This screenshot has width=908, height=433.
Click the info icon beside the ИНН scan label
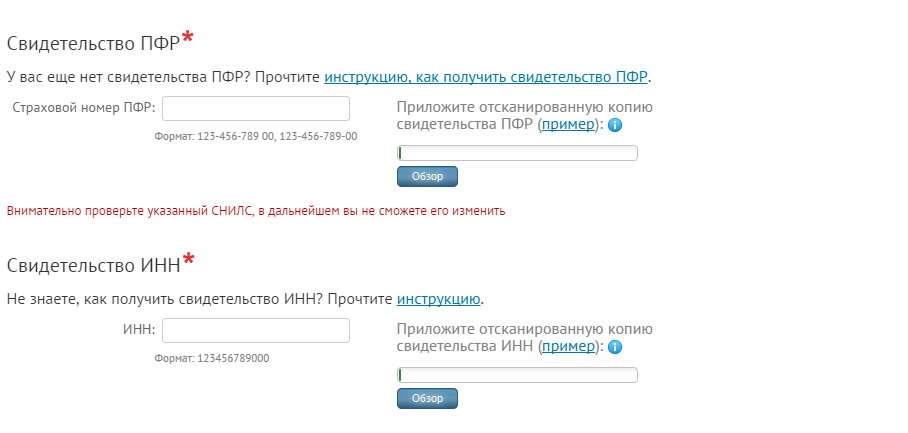(x=615, y=347)
